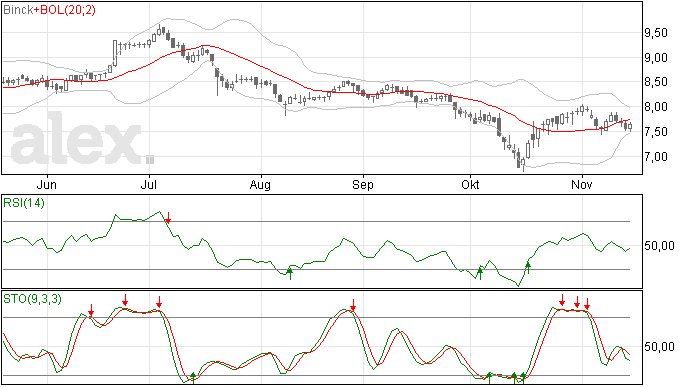Click the Jun month label on time axis
Image resolution: width=690 pixels, height=387 pixels.
click(47, 185)
